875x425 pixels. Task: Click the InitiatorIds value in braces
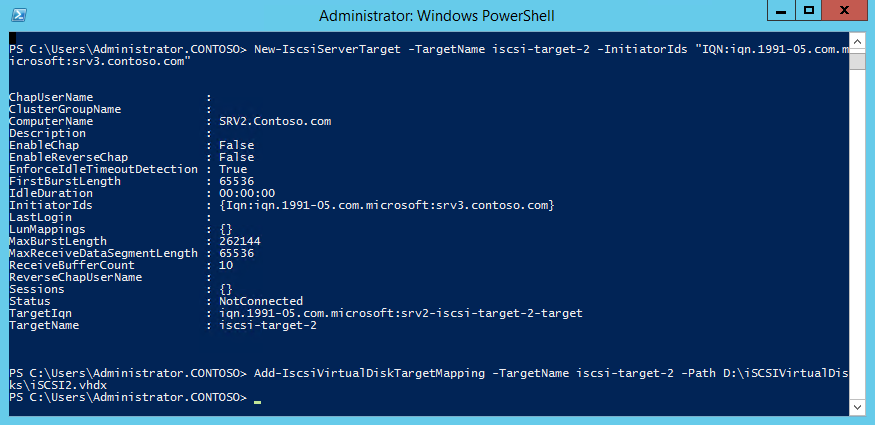(387, 205)
